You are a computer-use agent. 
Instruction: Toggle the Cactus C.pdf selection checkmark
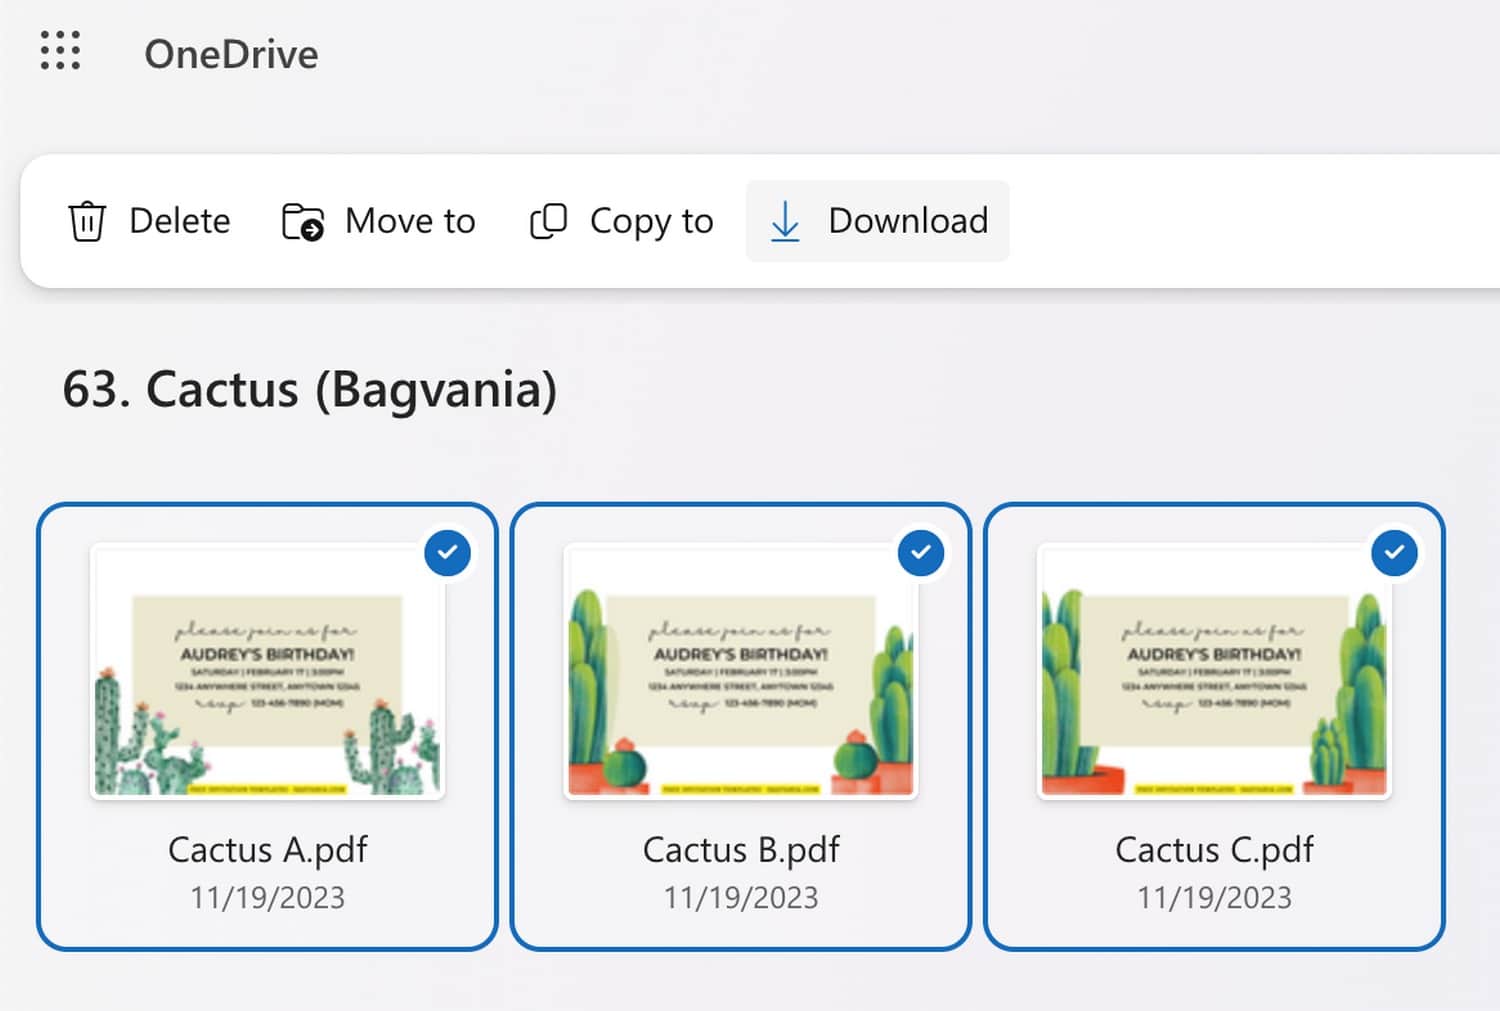pyautogui.click(x=1394, y=552)
